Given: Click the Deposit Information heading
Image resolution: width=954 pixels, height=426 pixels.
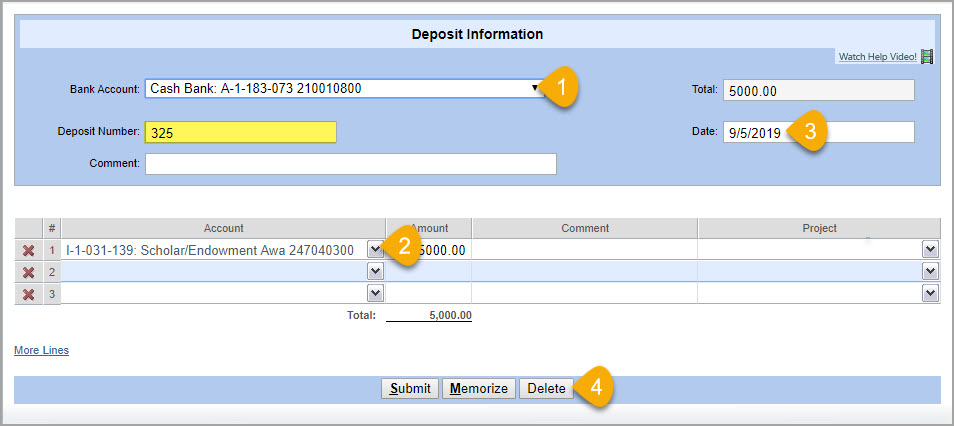Looking at the screenshot, I should tap(477, 34).
